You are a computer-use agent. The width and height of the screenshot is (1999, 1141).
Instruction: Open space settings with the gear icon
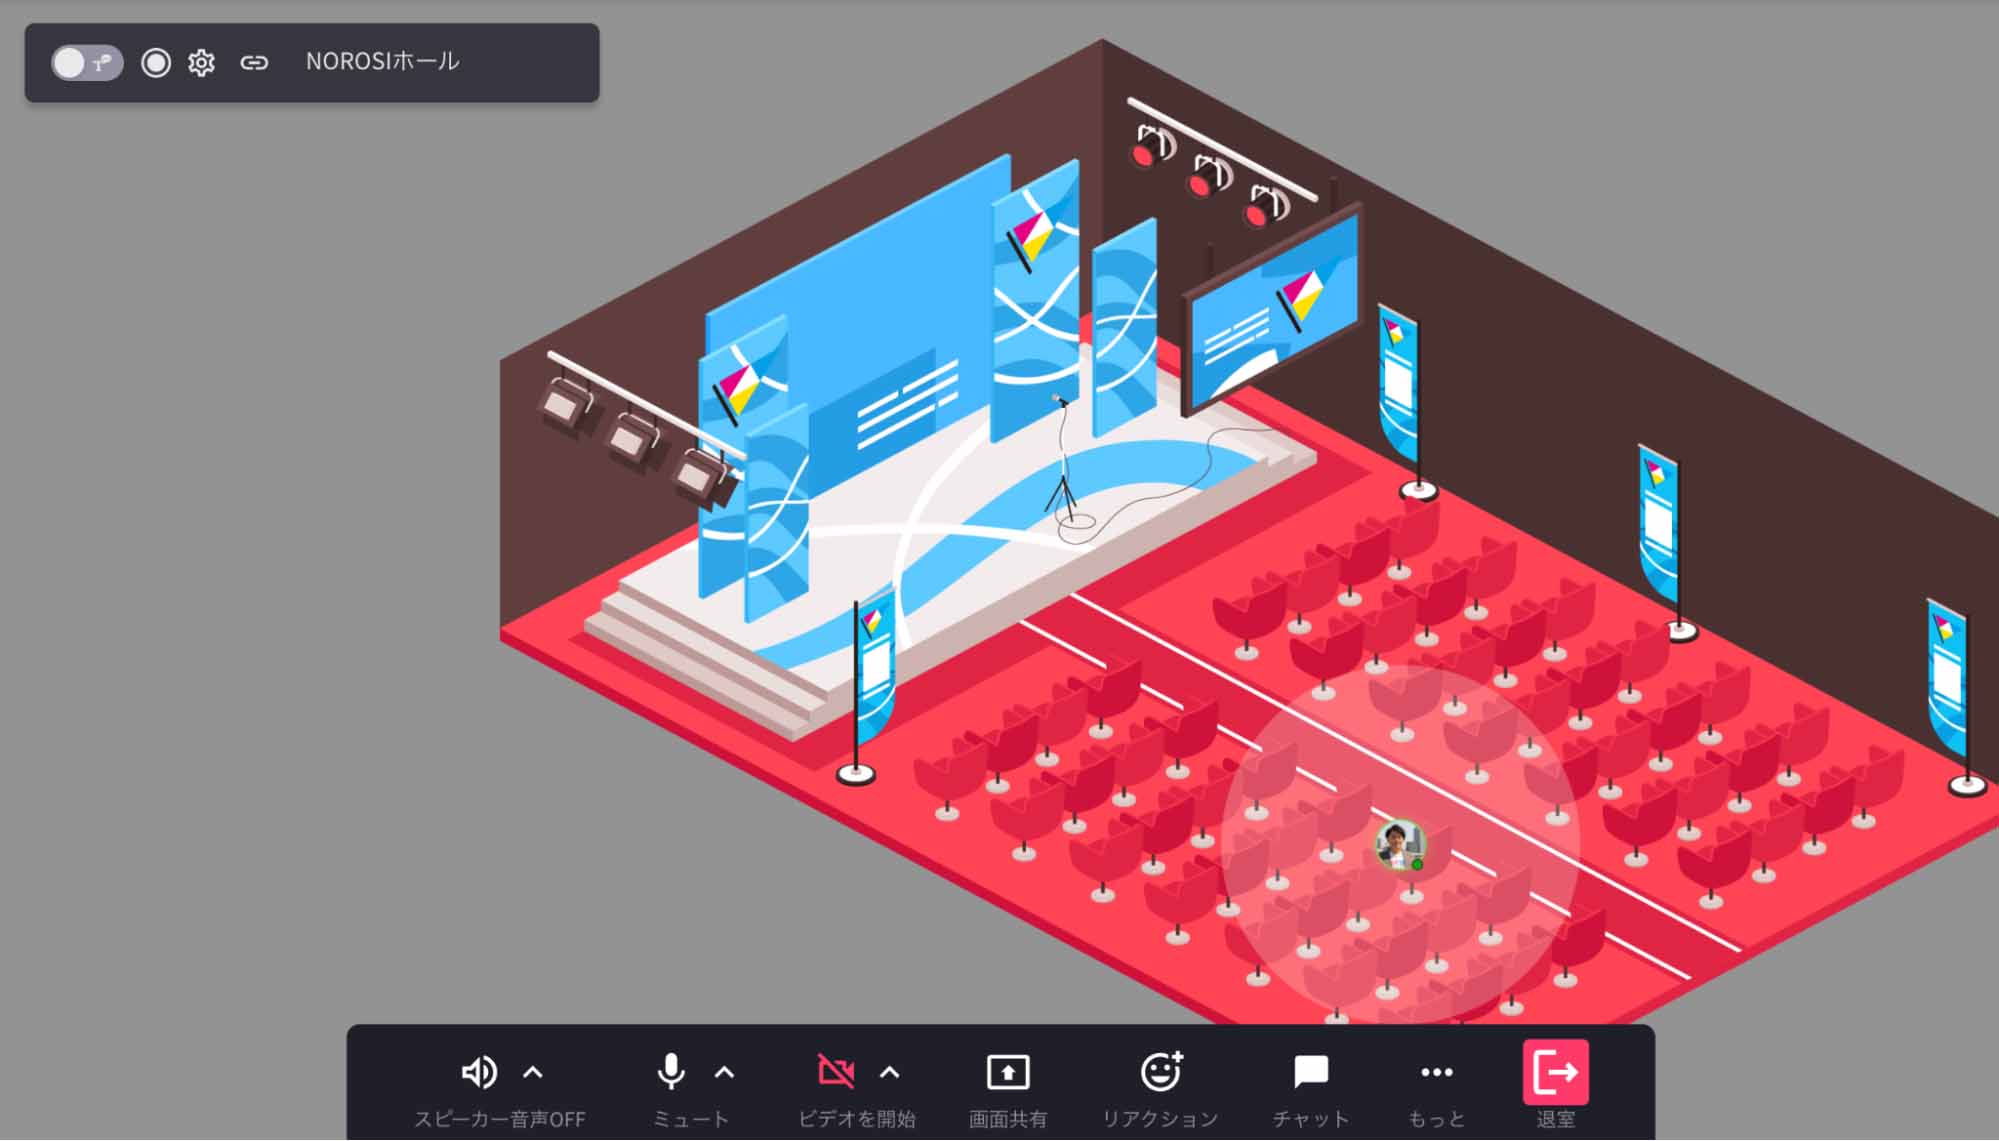pos(202,62)
